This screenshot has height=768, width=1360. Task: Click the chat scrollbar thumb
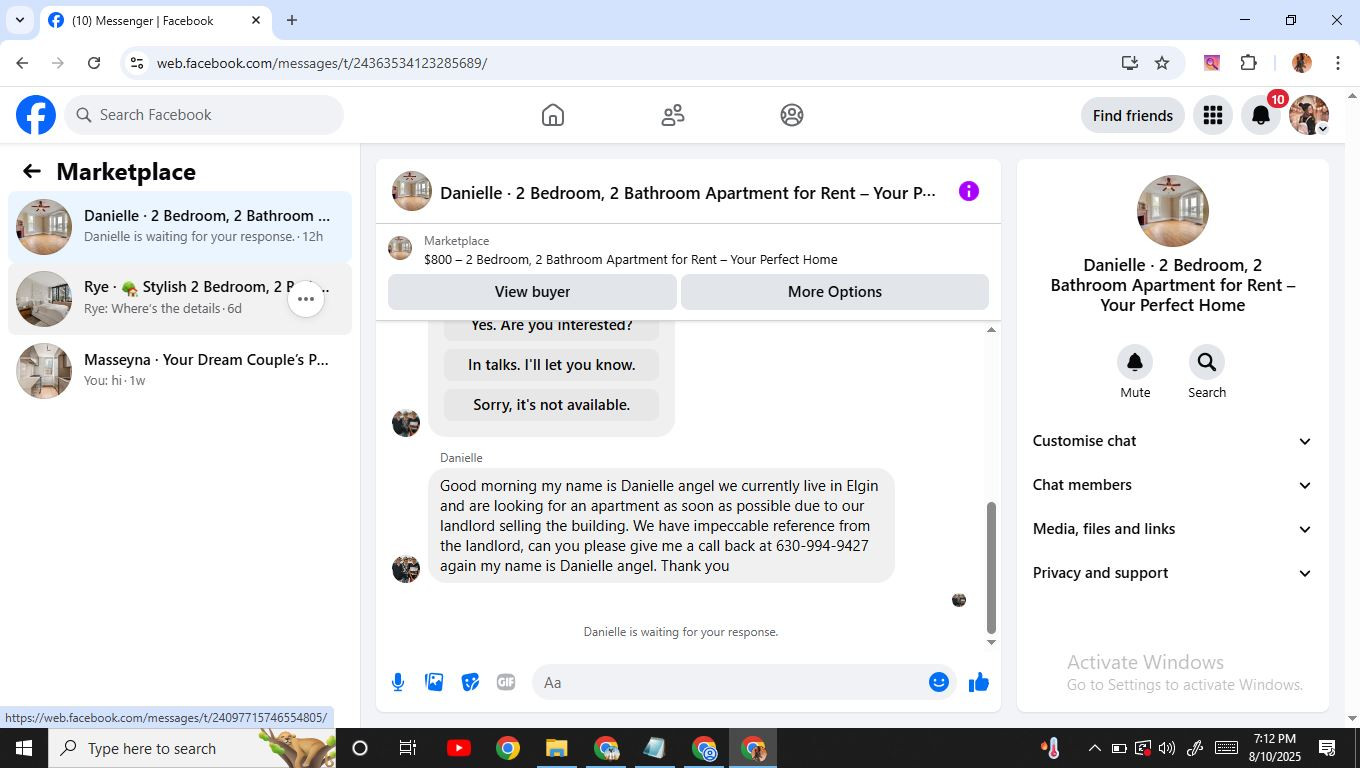(992, 567)
